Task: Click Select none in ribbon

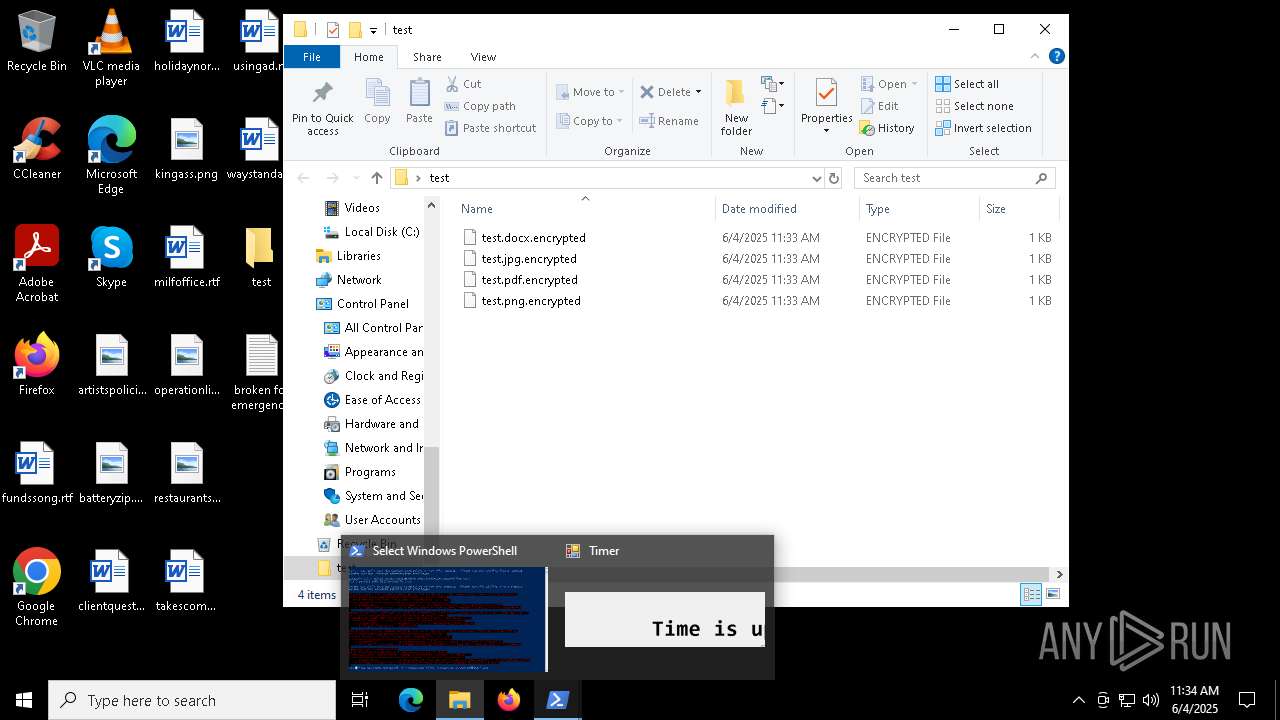Action: click(974, 106)
